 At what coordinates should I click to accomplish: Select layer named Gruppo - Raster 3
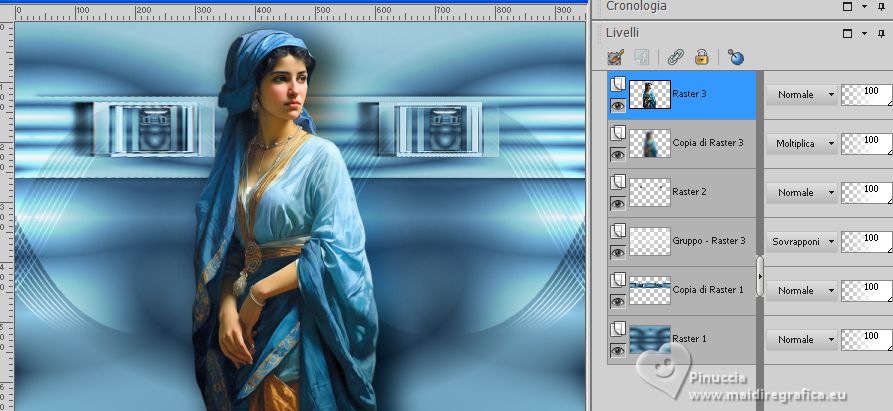709,241
